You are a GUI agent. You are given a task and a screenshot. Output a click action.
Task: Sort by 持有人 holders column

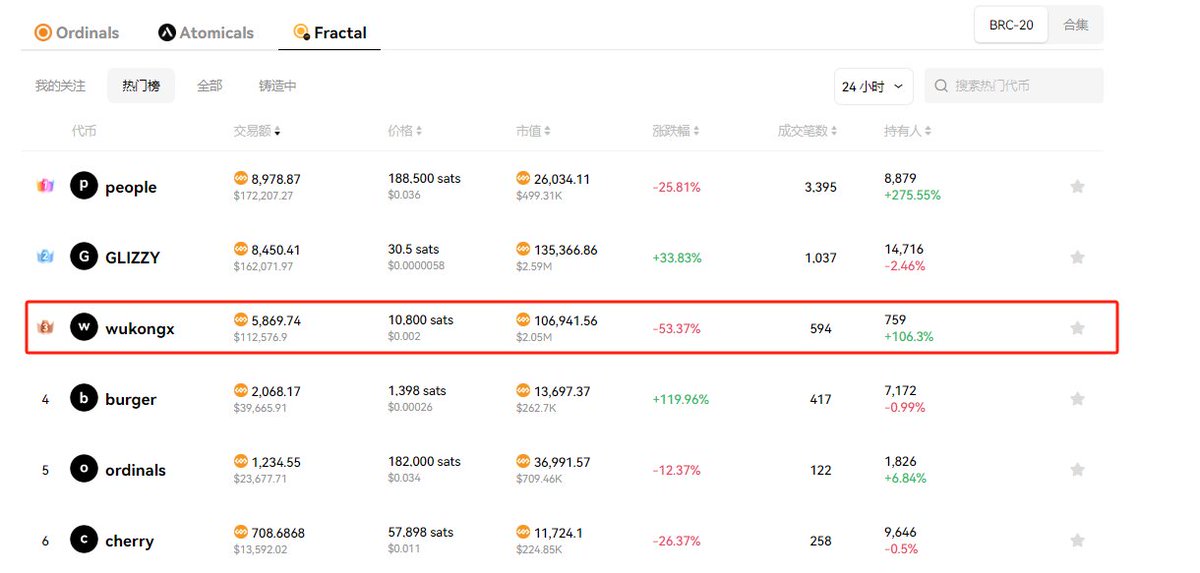tap(908, 131)
